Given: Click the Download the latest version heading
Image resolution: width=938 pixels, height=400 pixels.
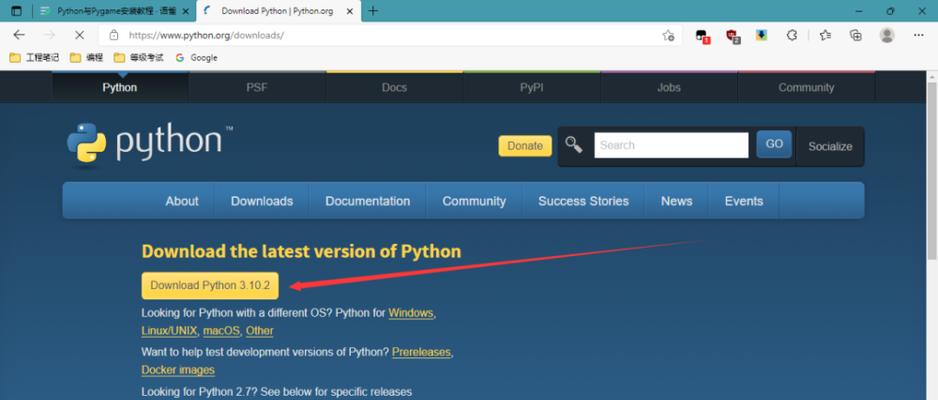Looking at the screenshot, I should tap(302, 251).
